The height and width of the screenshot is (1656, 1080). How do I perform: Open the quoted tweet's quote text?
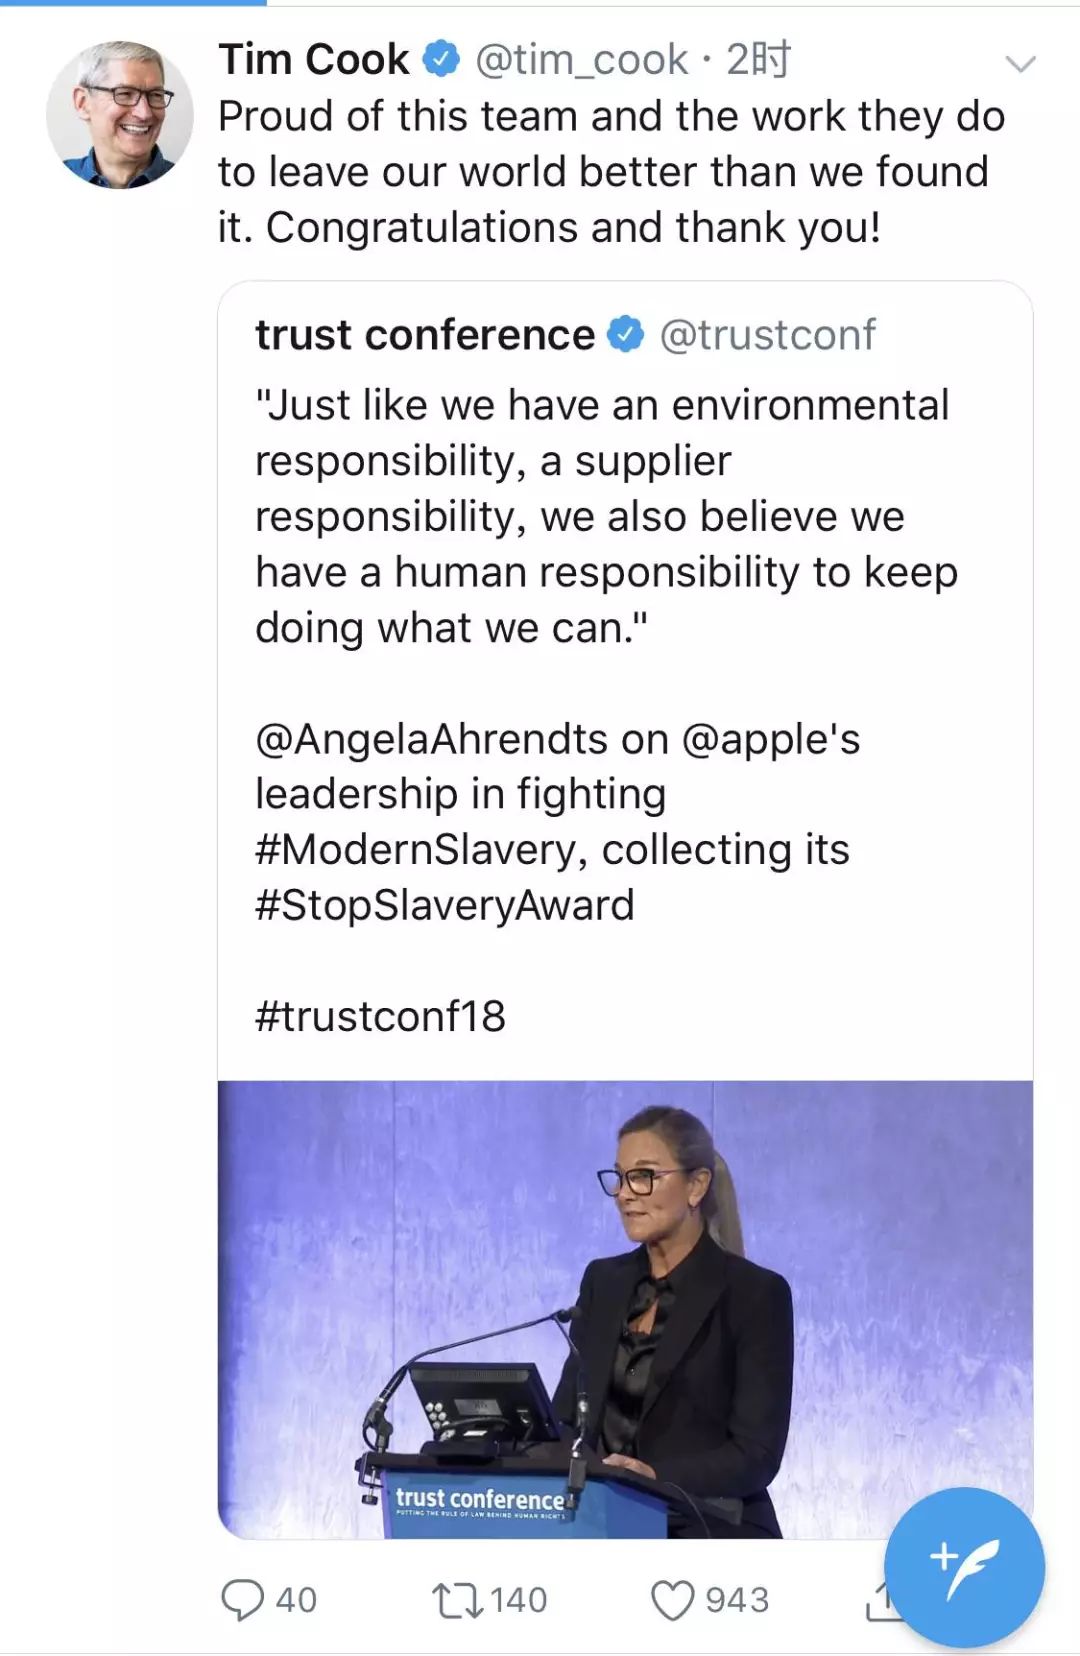[x=600, y=516]
